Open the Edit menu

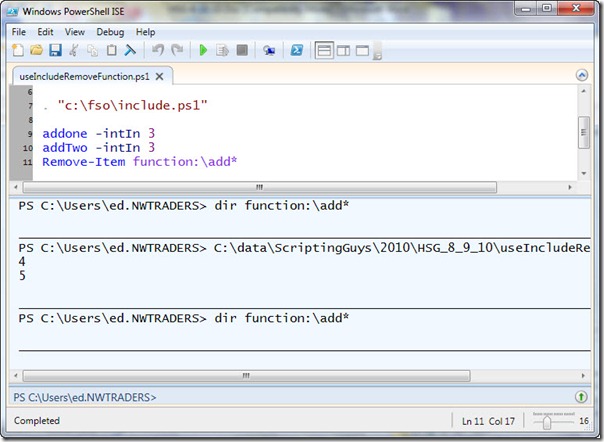[x=45, y=32]
